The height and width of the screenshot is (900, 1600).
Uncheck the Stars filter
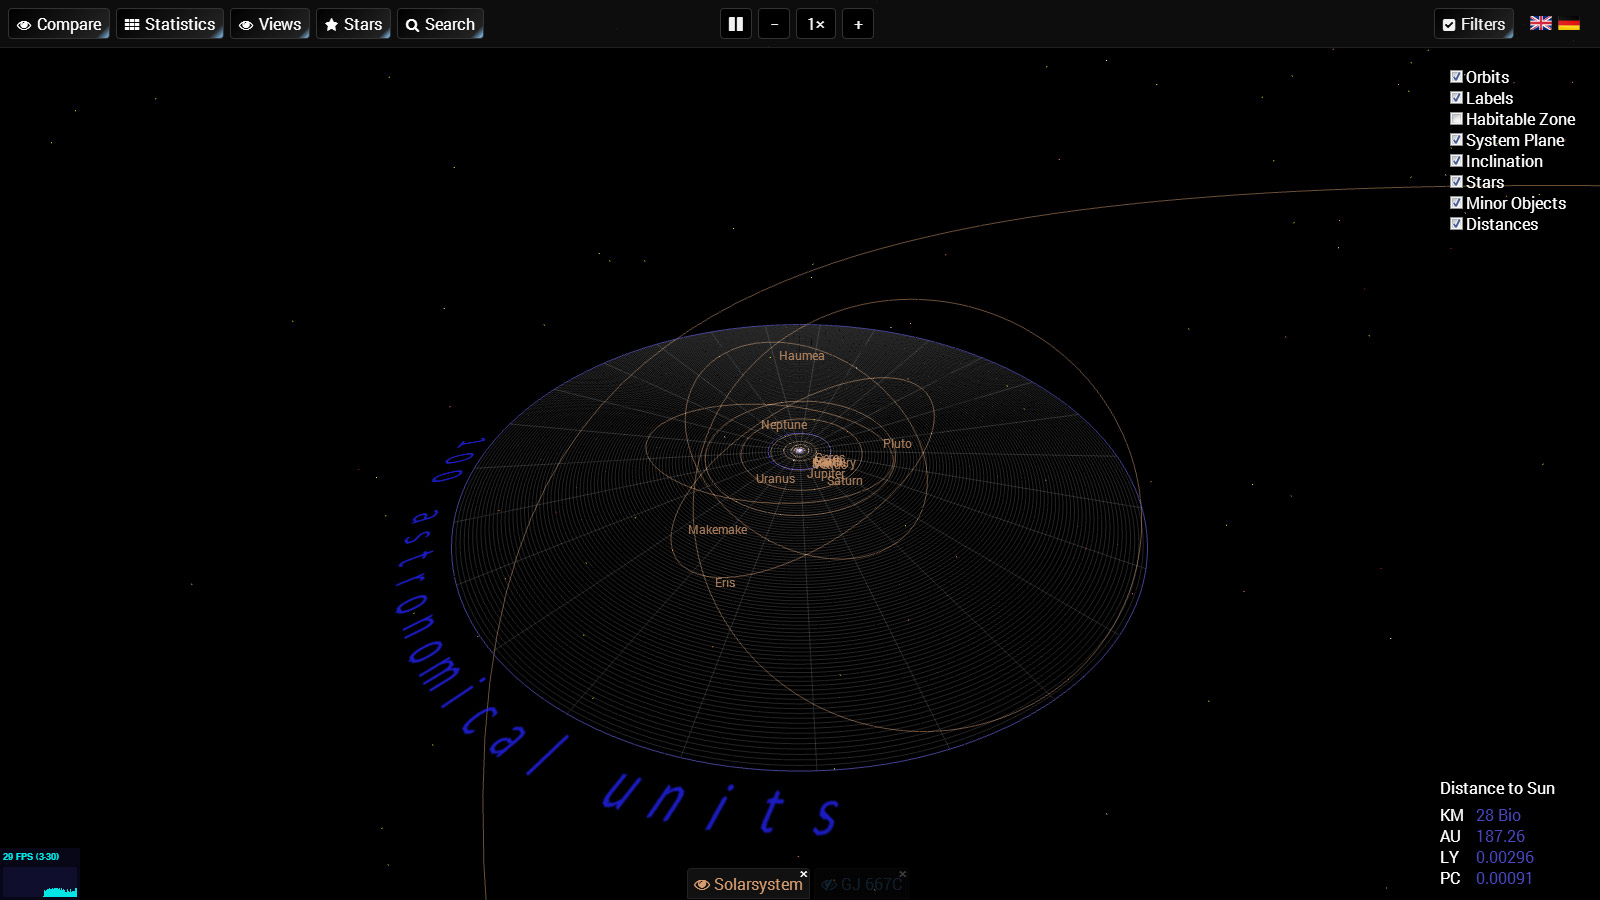(1456, 182)
